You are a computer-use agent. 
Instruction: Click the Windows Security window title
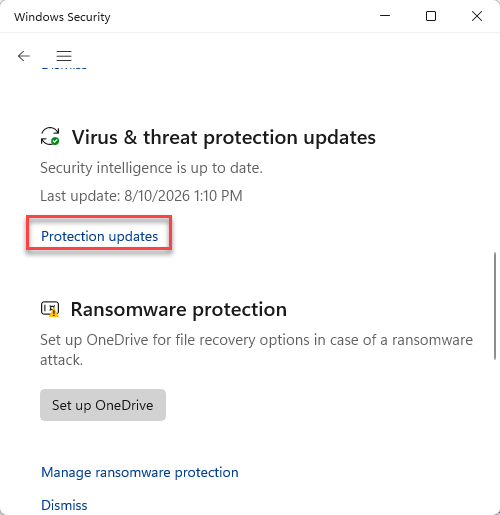[x=62, y=17]
